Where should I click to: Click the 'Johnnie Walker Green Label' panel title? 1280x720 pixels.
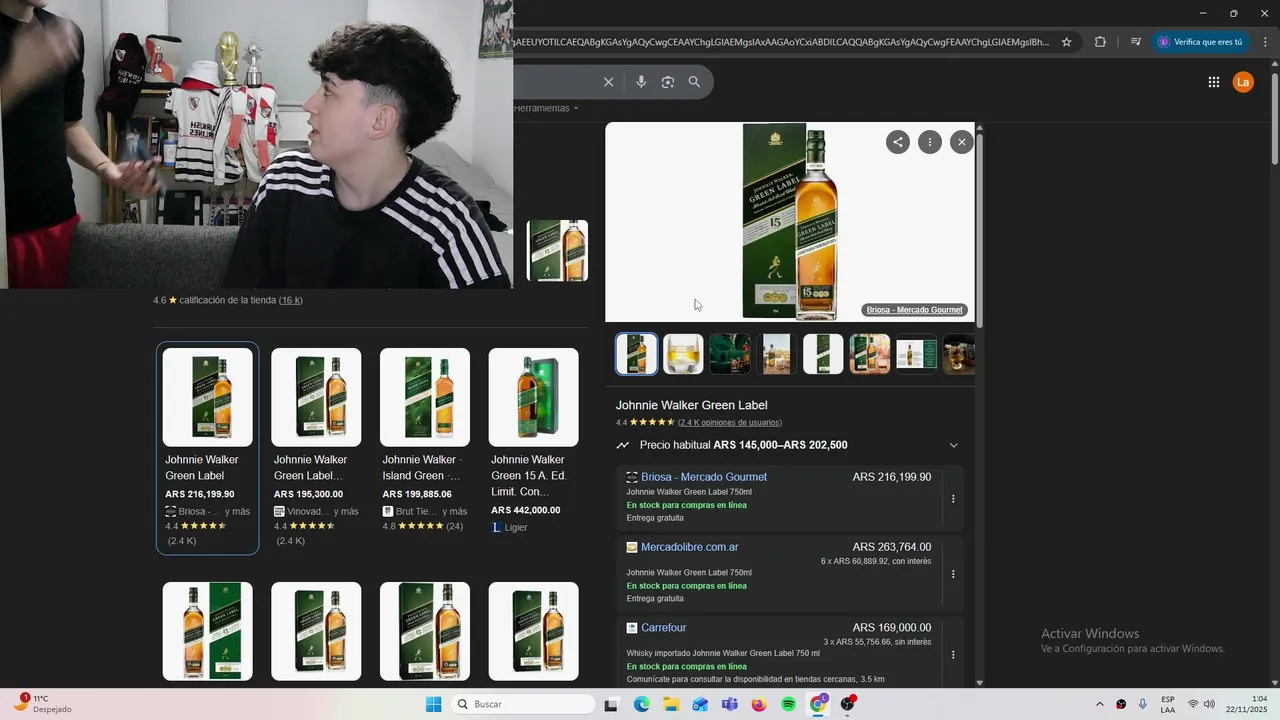pyautogui.click(x=692, y=405)
